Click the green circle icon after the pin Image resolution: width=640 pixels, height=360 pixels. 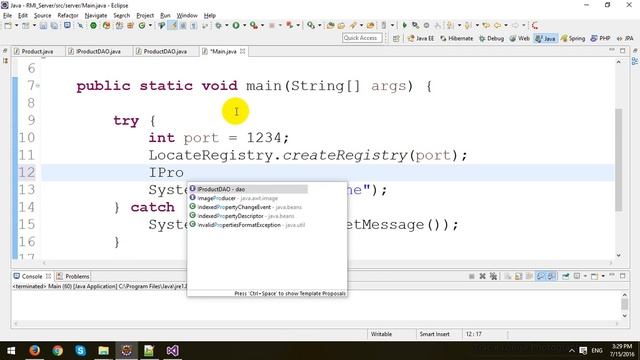(x=93, y=25)
